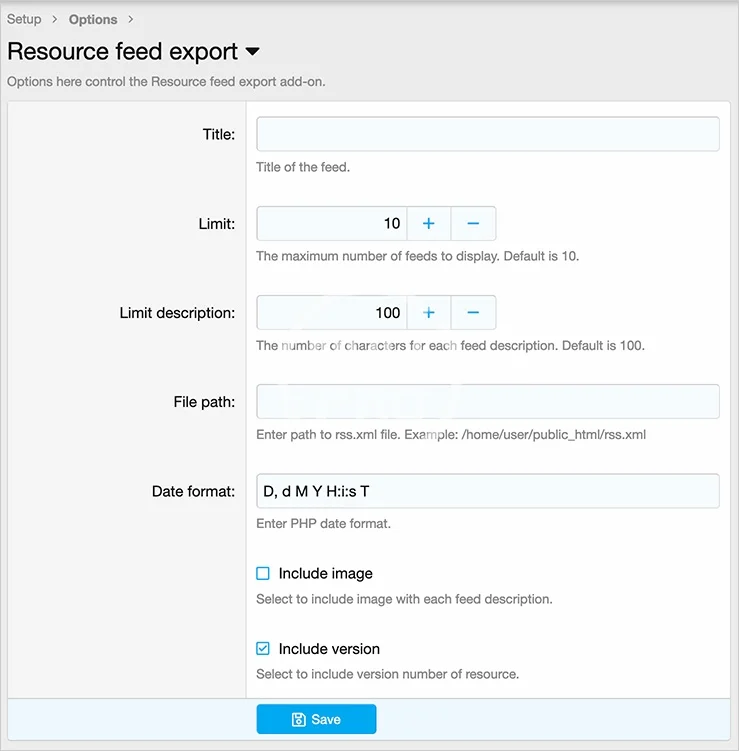Click the Limit description field showing 100
The height and width of the screenshot is (751, 739).
(331, 313)
